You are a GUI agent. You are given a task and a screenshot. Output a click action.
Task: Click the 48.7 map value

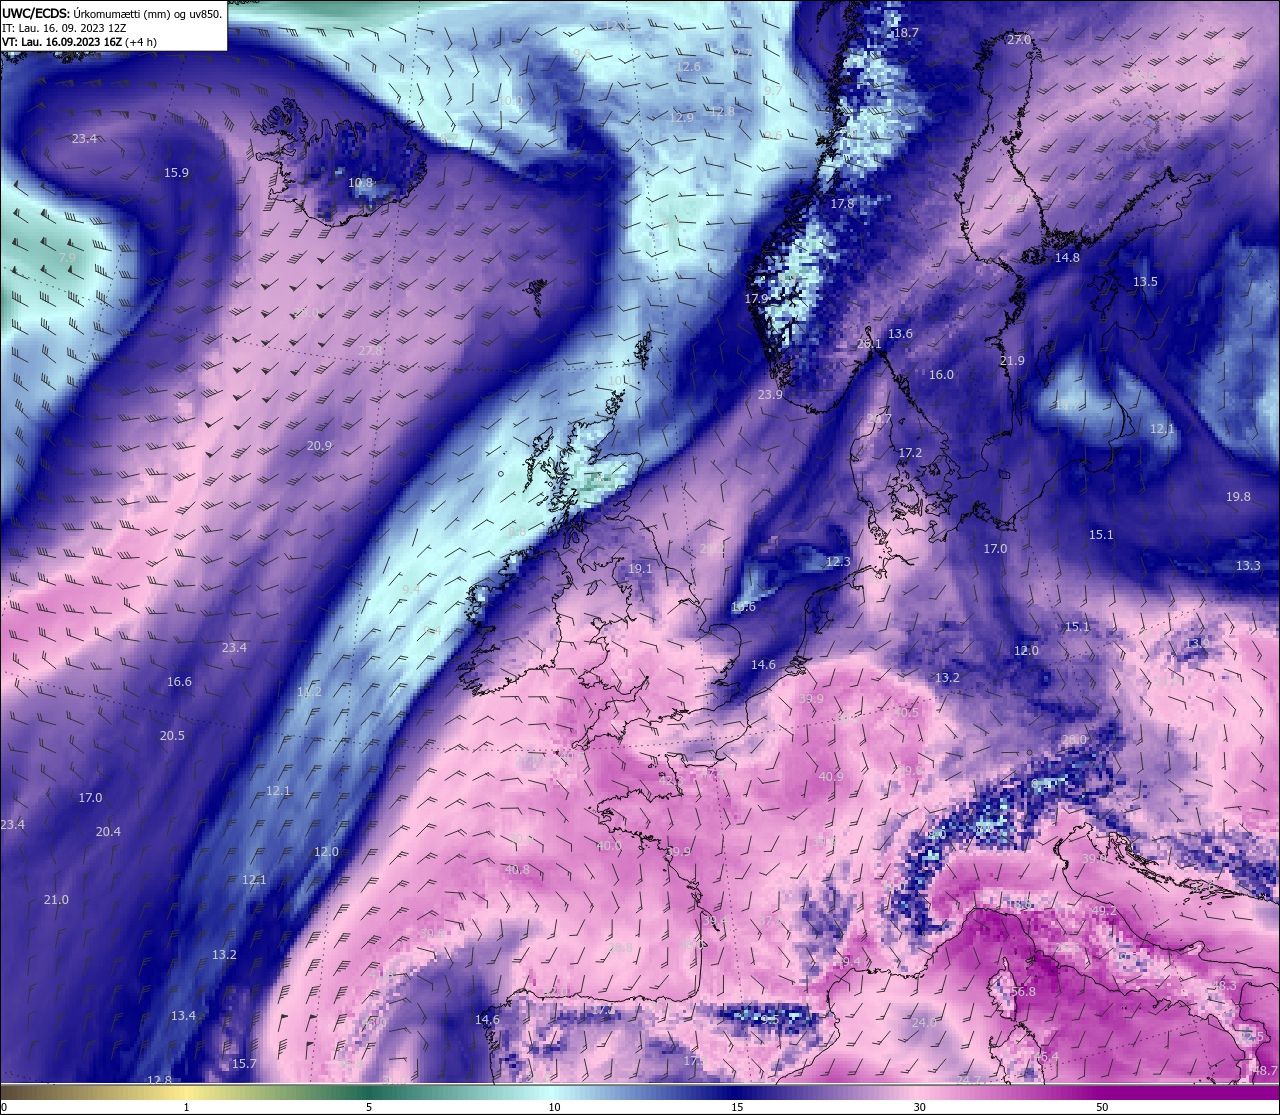[1265, 1070]
